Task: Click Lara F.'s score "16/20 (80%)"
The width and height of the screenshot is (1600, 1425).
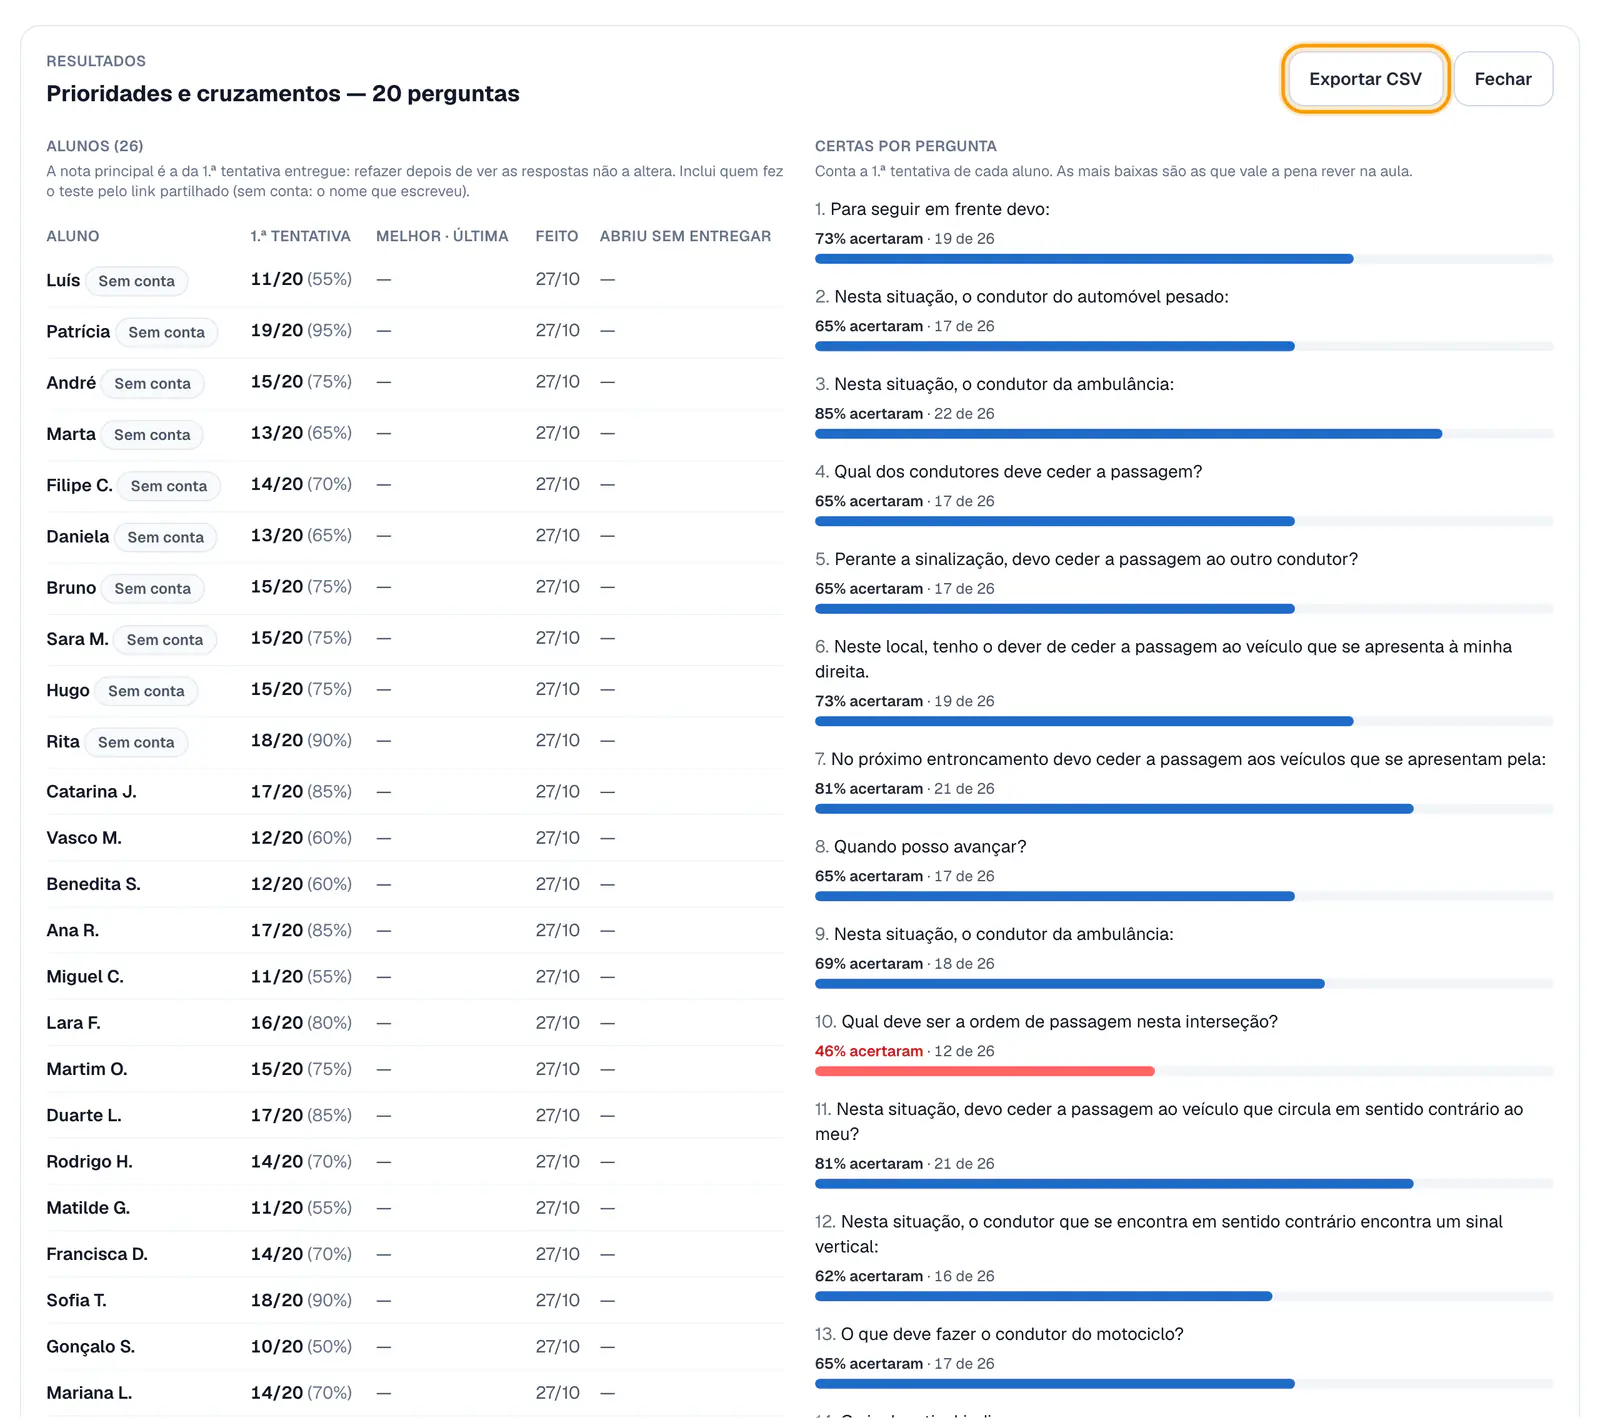Action: pyautogui.click(x=301, y=1023)
